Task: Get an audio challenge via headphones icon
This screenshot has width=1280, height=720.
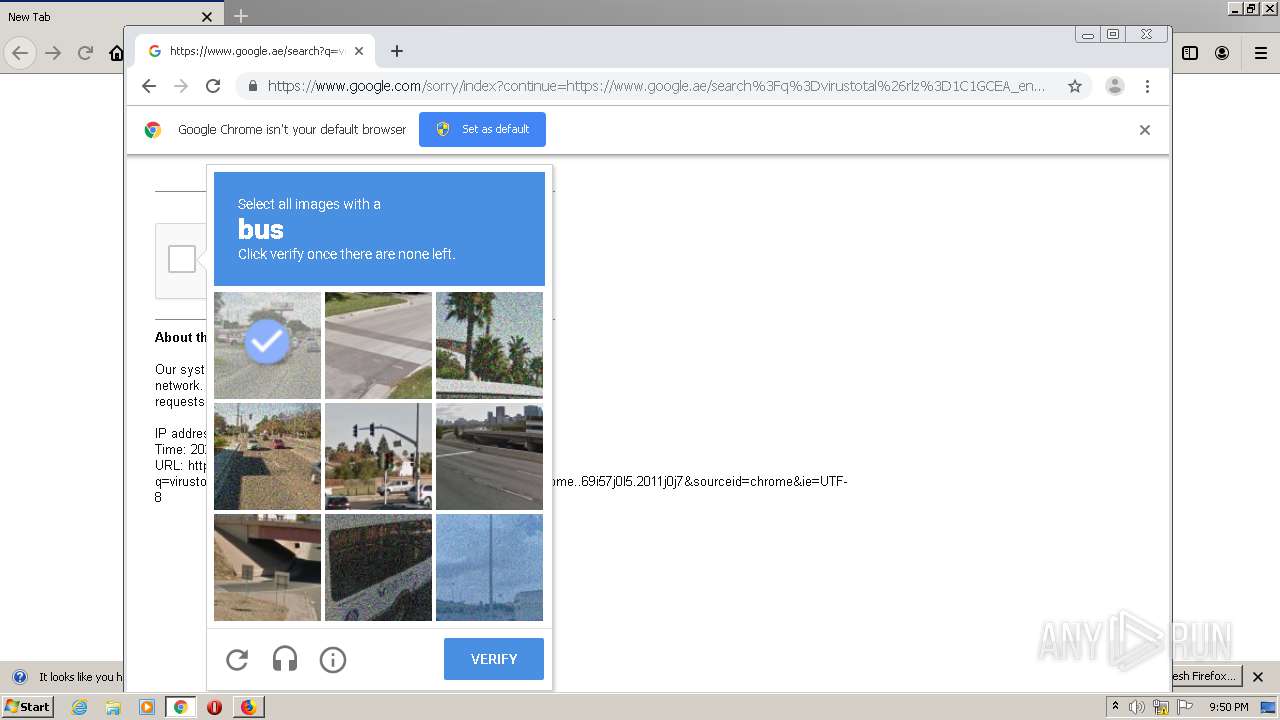Action: (x=285, y=659)
